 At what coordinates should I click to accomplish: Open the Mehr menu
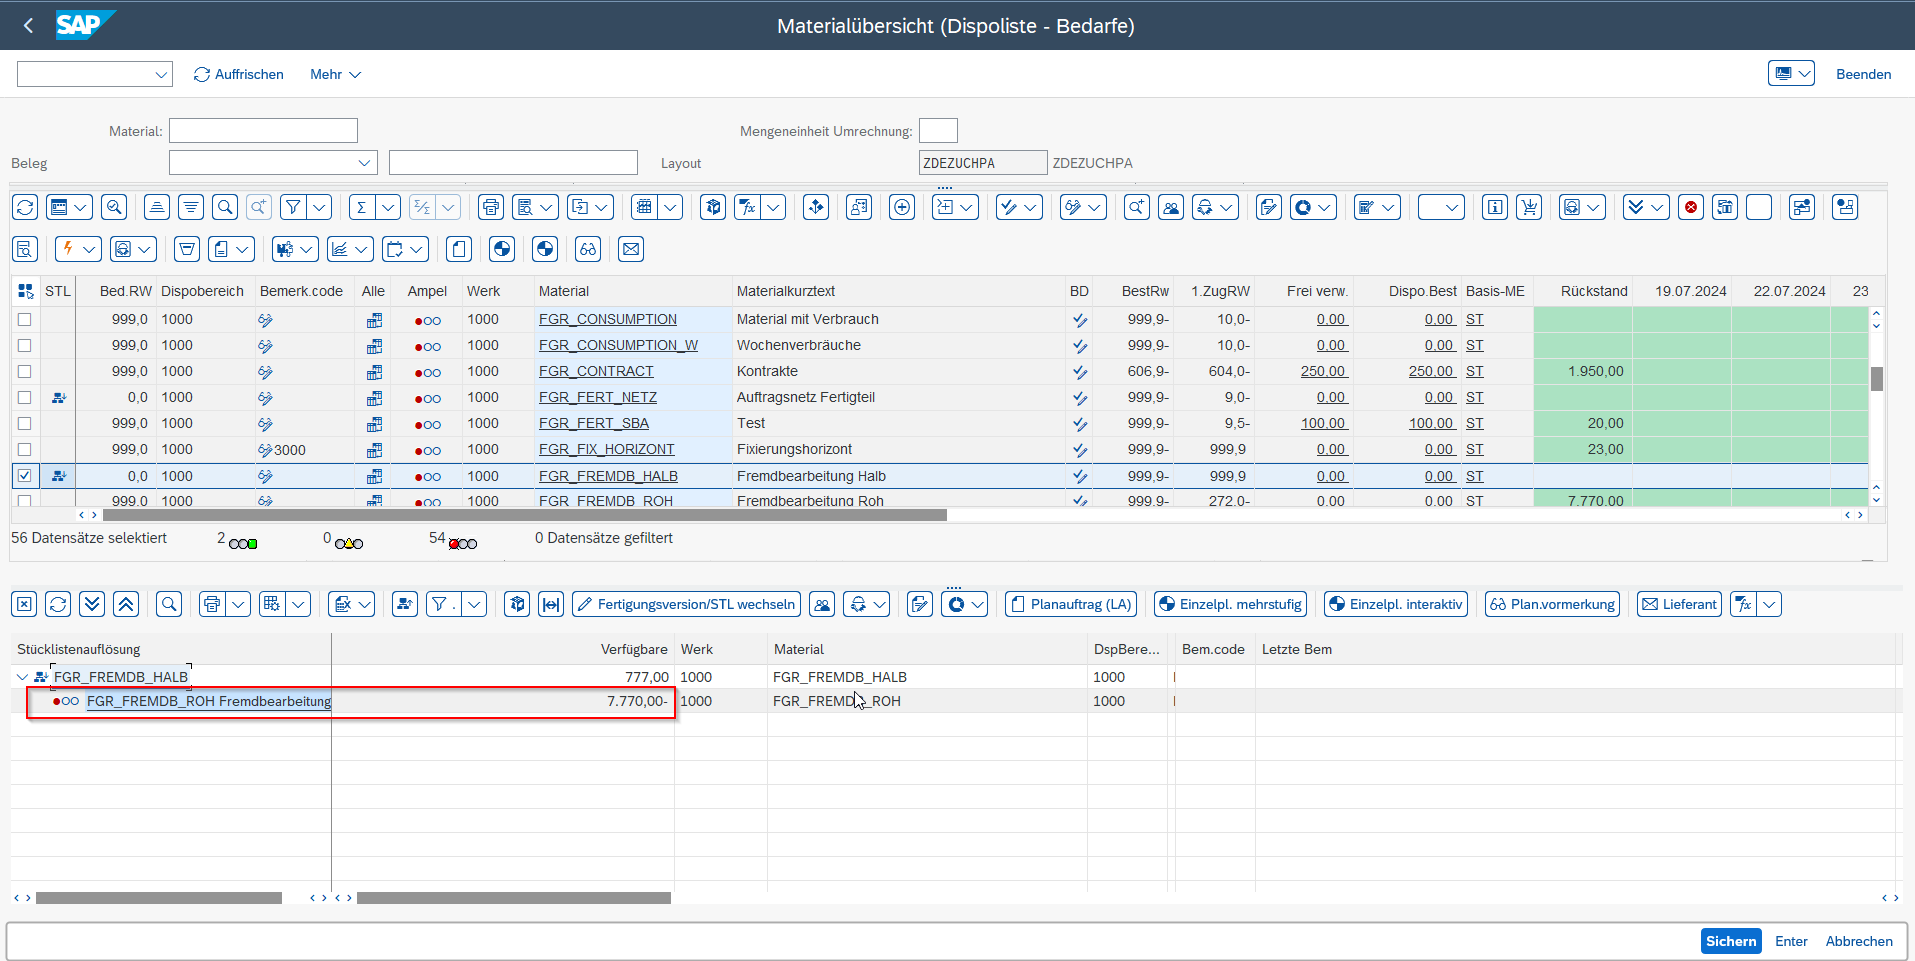click(335, 74)
